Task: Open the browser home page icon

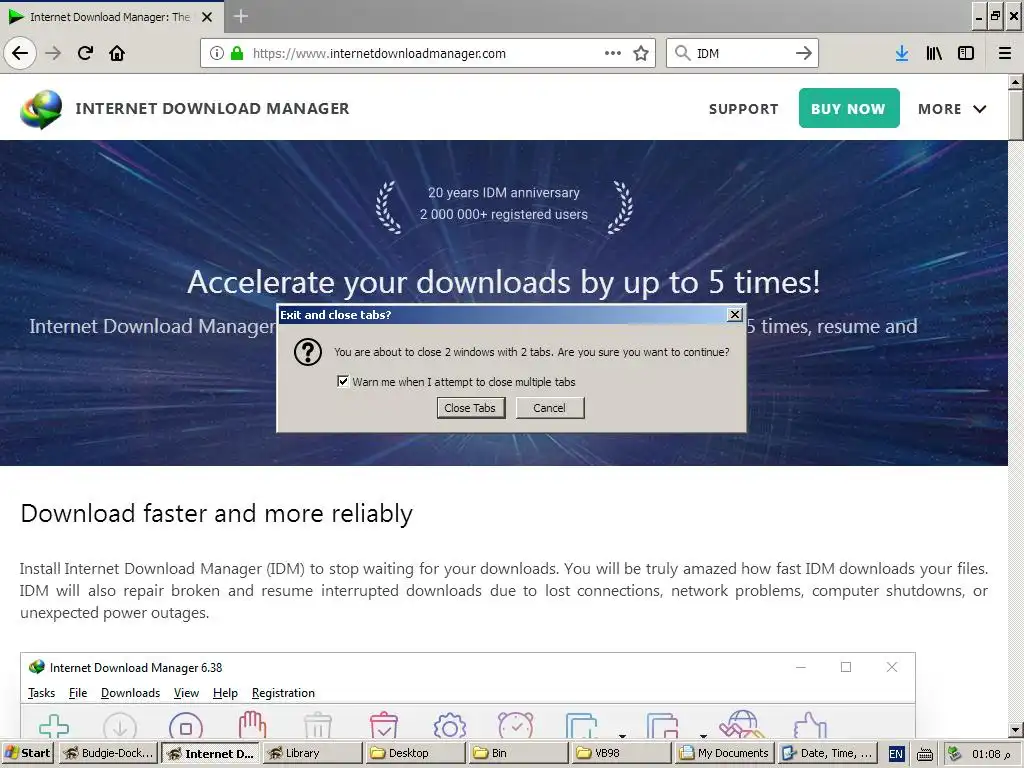Action: [x=117, y=53]
